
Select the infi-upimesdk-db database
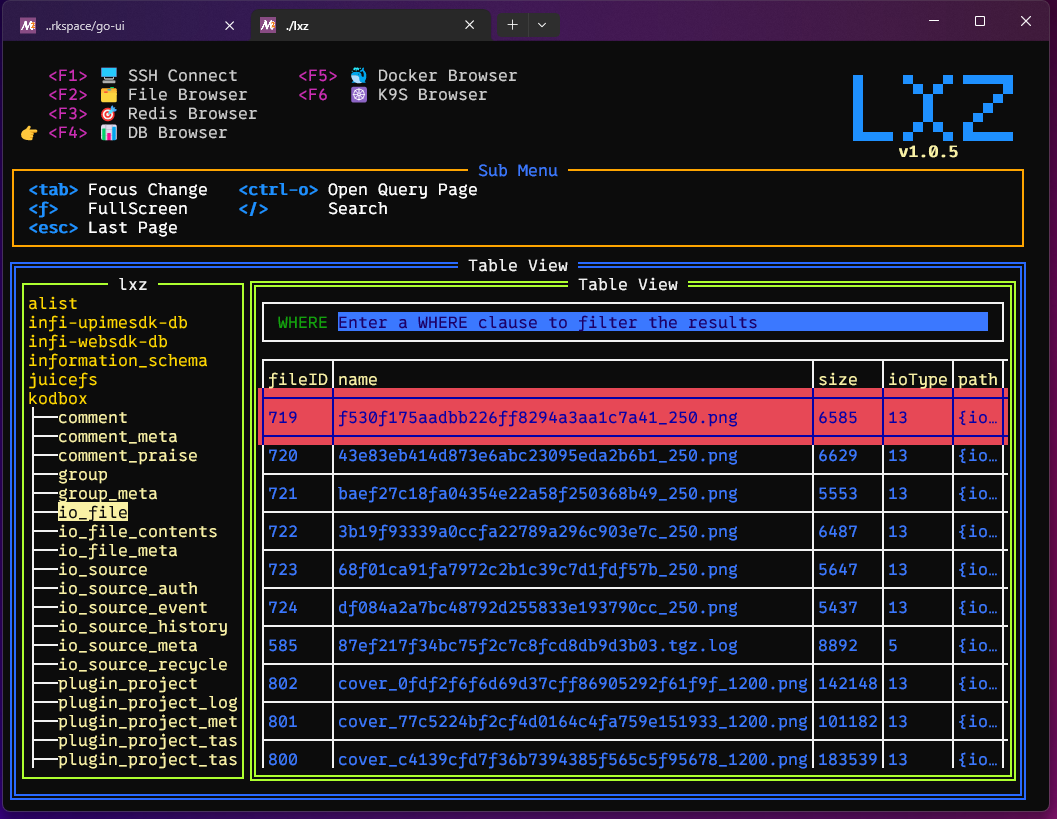108,322
